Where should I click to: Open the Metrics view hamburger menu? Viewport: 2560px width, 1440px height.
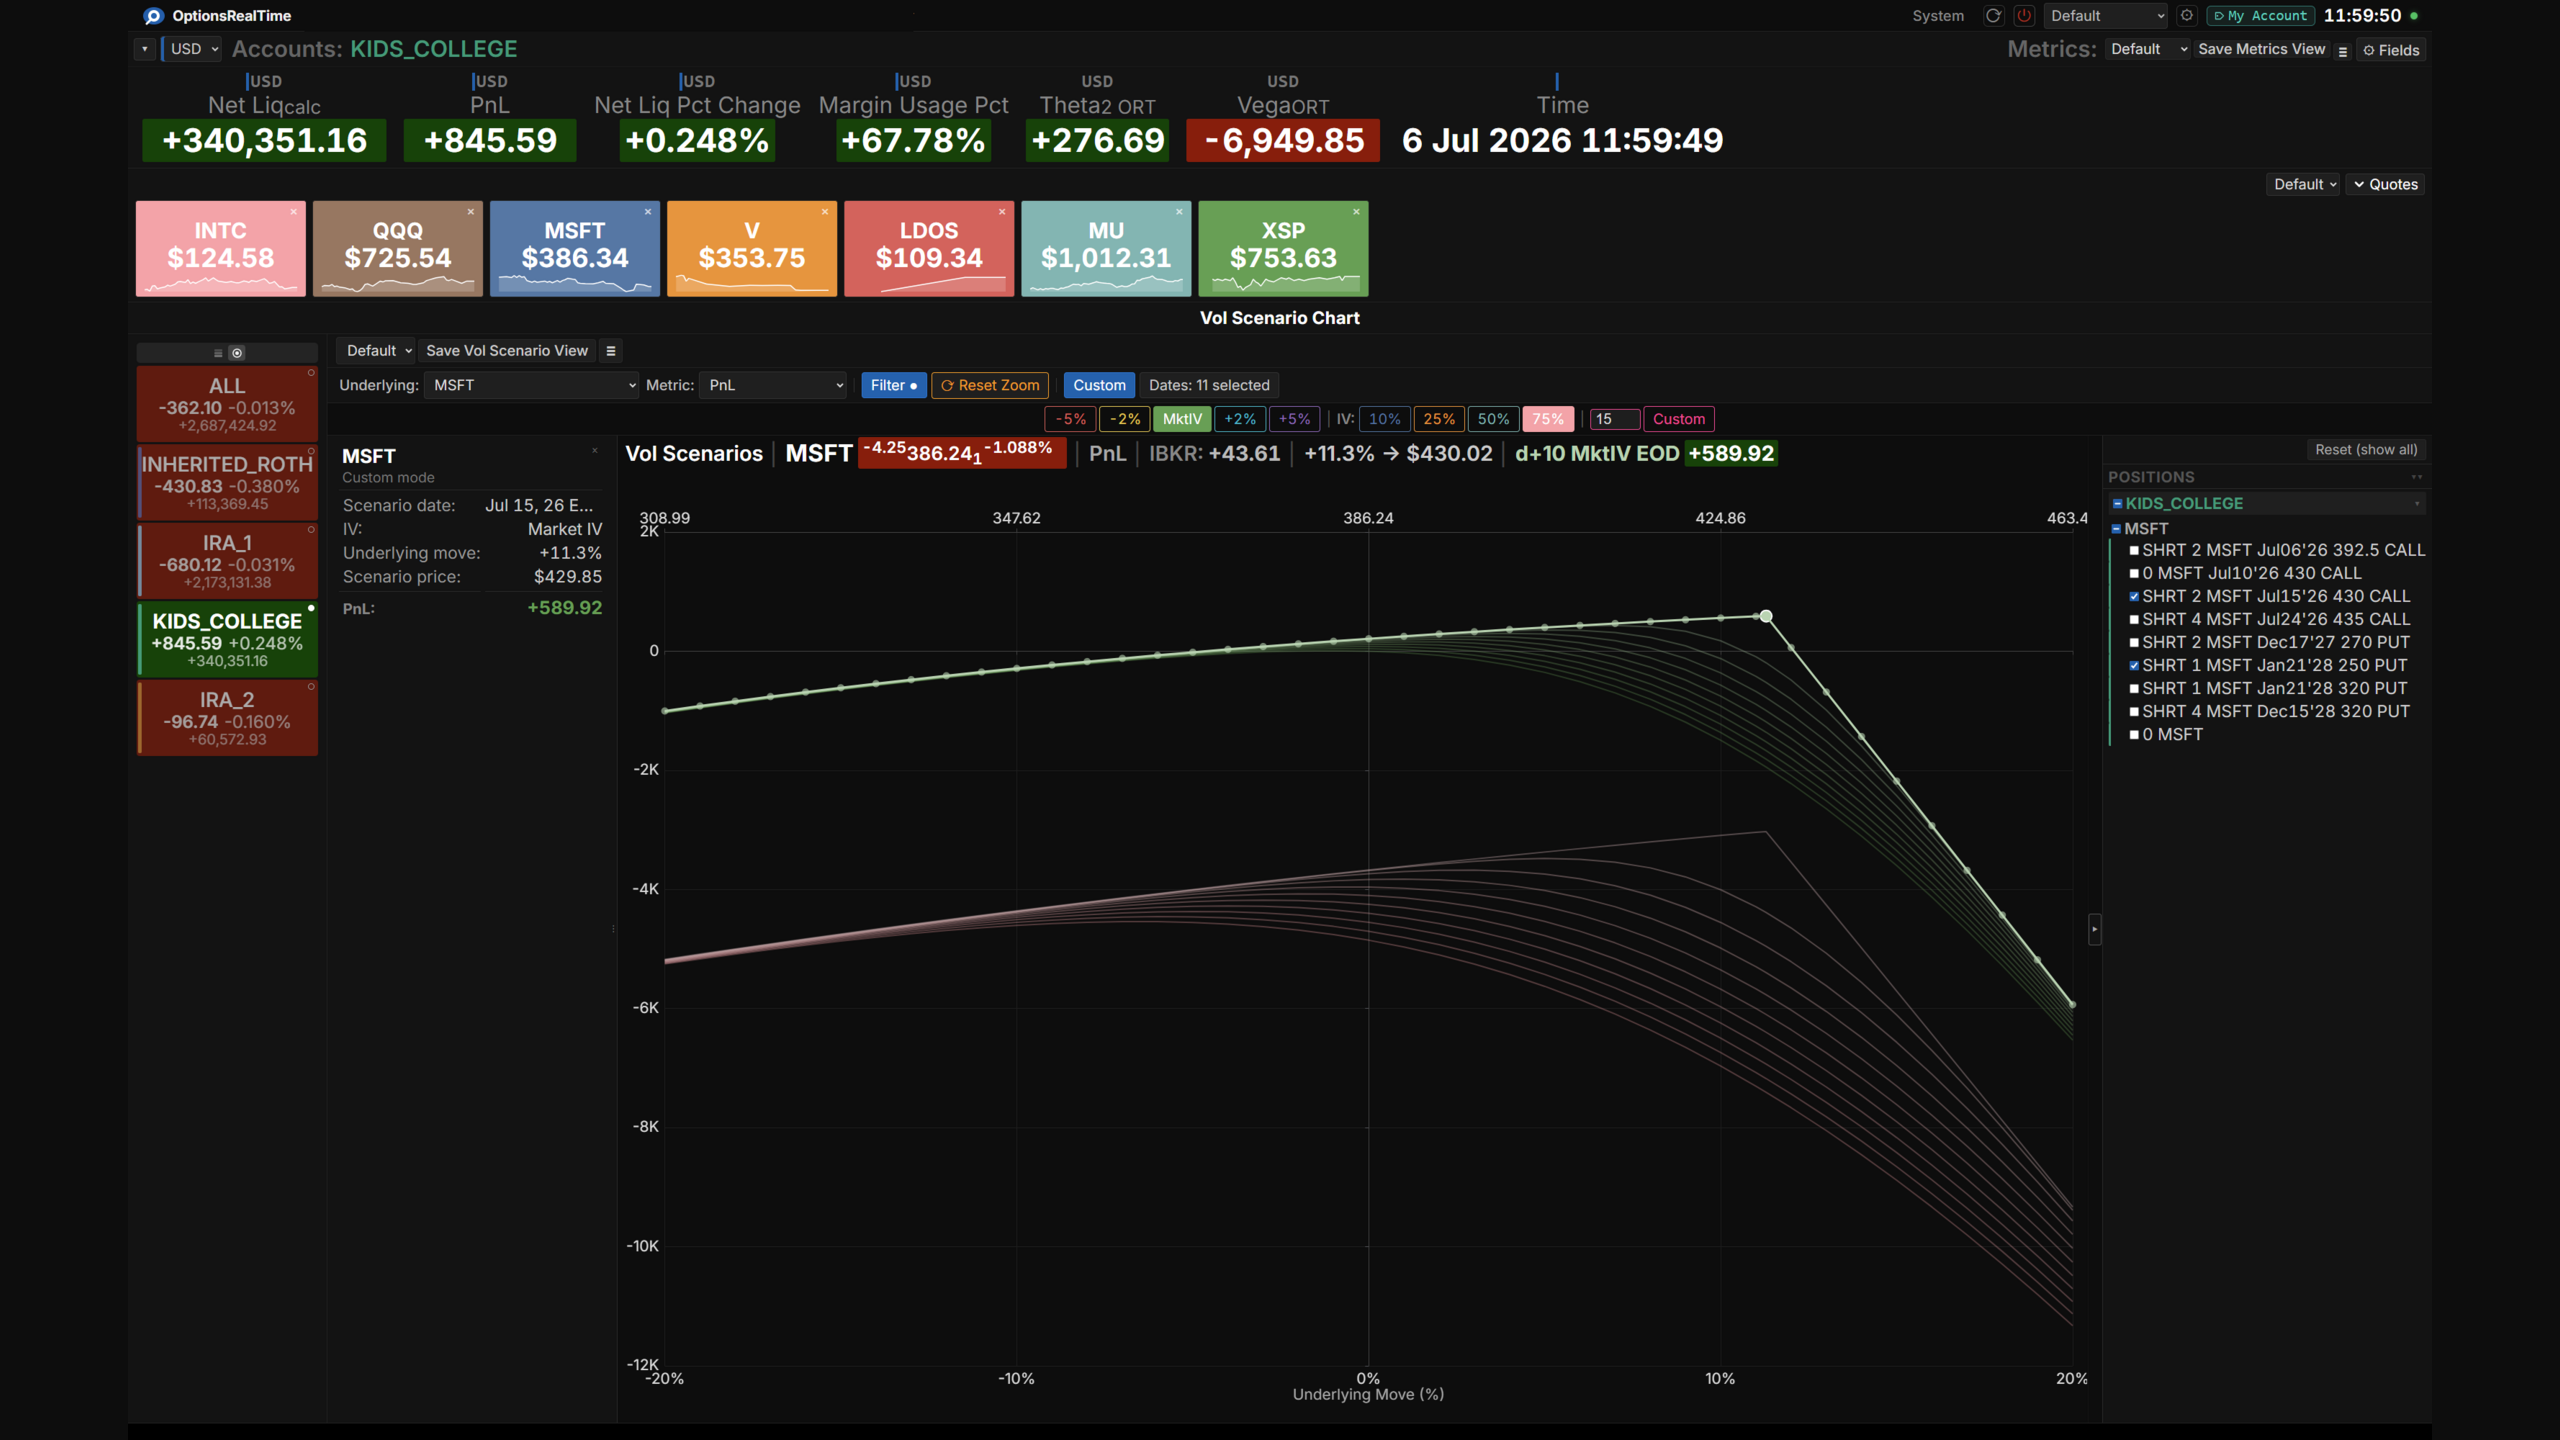tap(2343, 50)
